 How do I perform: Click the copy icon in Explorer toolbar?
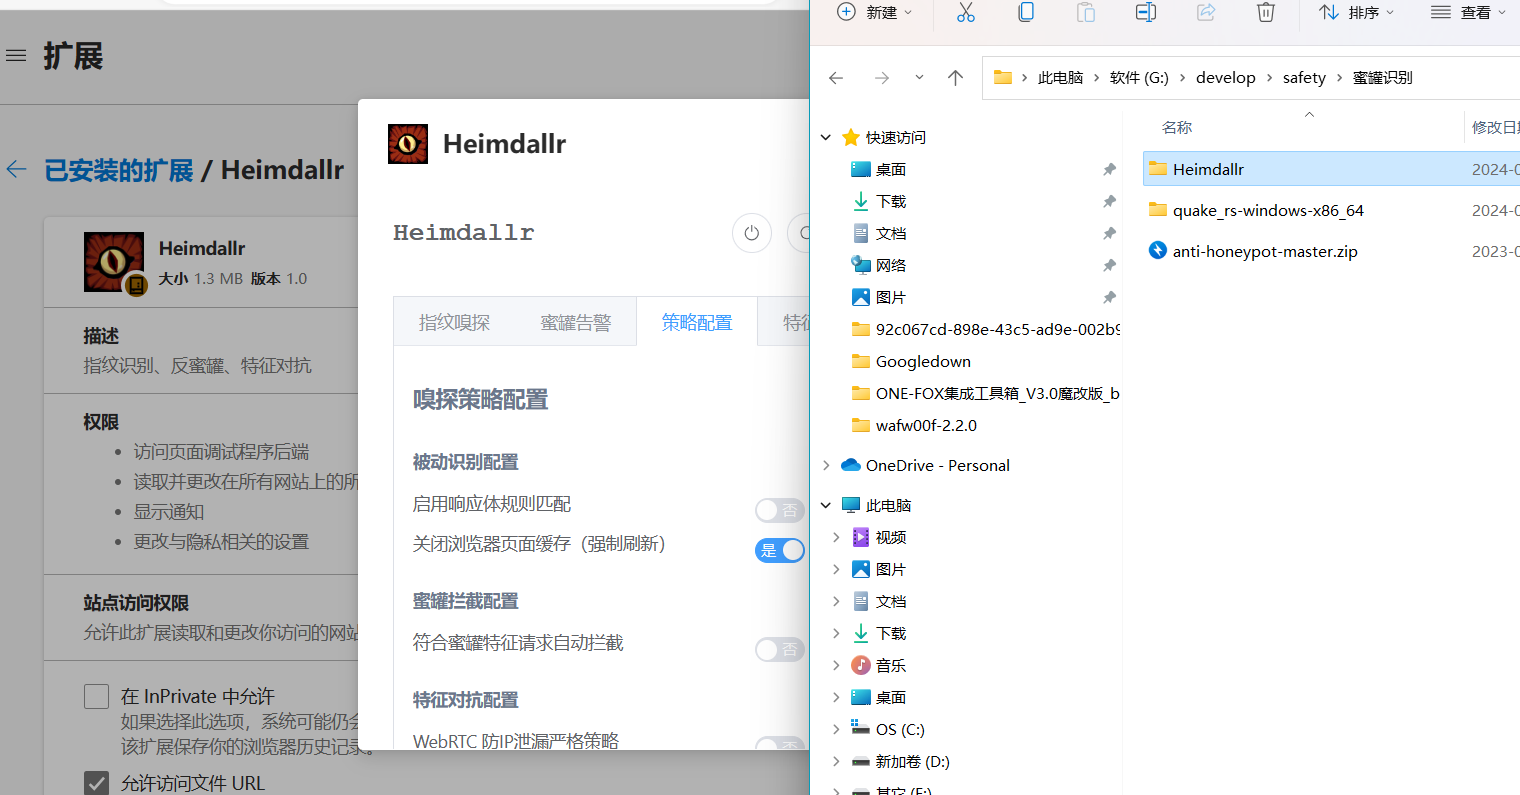coord(1025,12)
